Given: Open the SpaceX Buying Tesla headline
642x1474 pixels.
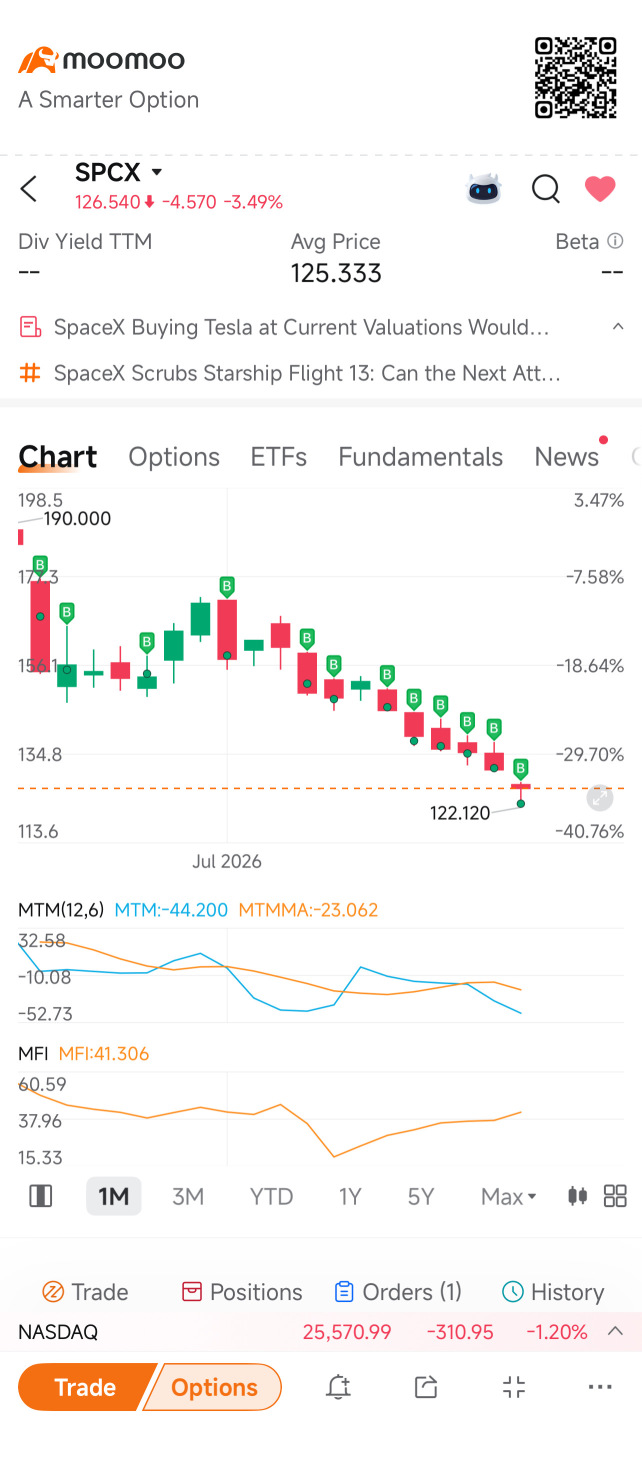Looking at the screenshot, I should (x=301, y=327).
